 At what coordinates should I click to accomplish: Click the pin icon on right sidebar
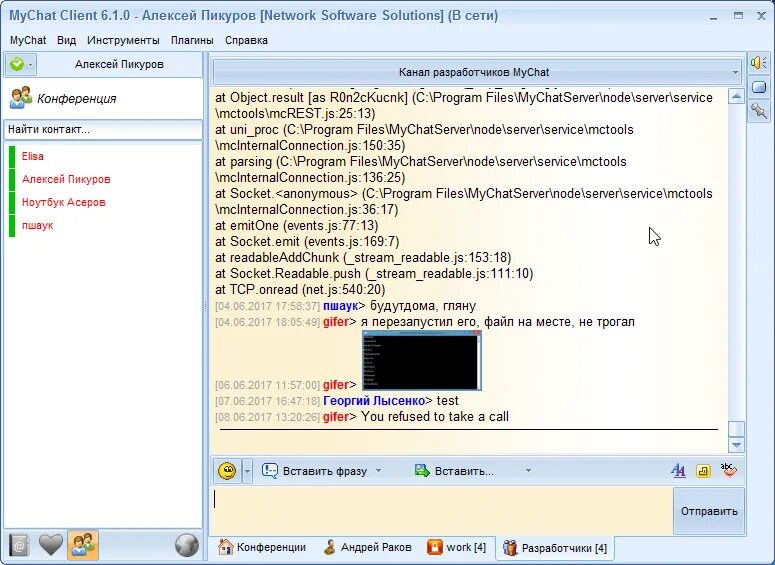[x=759, y=111]
